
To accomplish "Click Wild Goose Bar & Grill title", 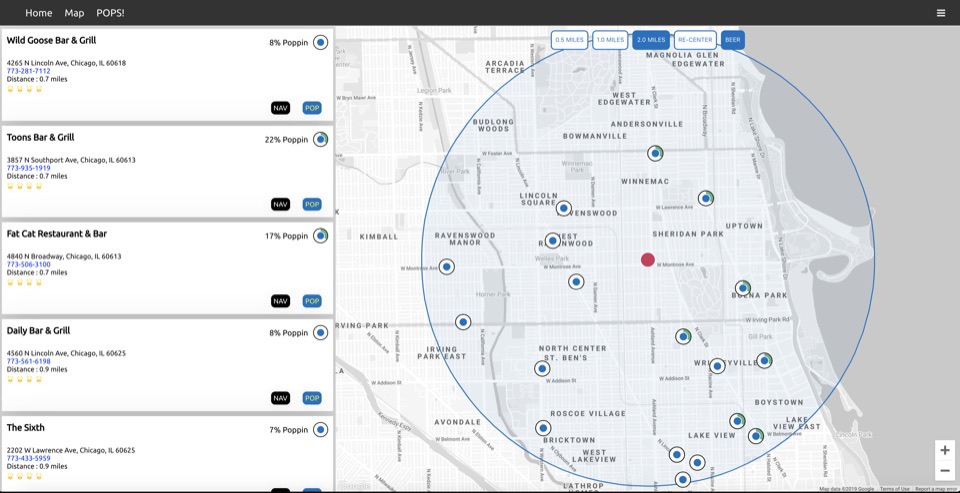I will click(x=51, y=40).
